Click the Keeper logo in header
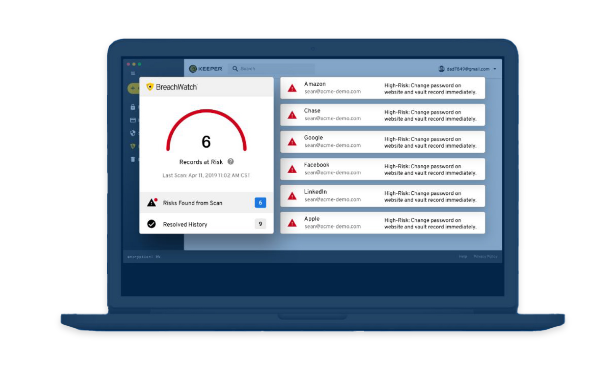This screenshot has height=379, width=610. [205, 69]
